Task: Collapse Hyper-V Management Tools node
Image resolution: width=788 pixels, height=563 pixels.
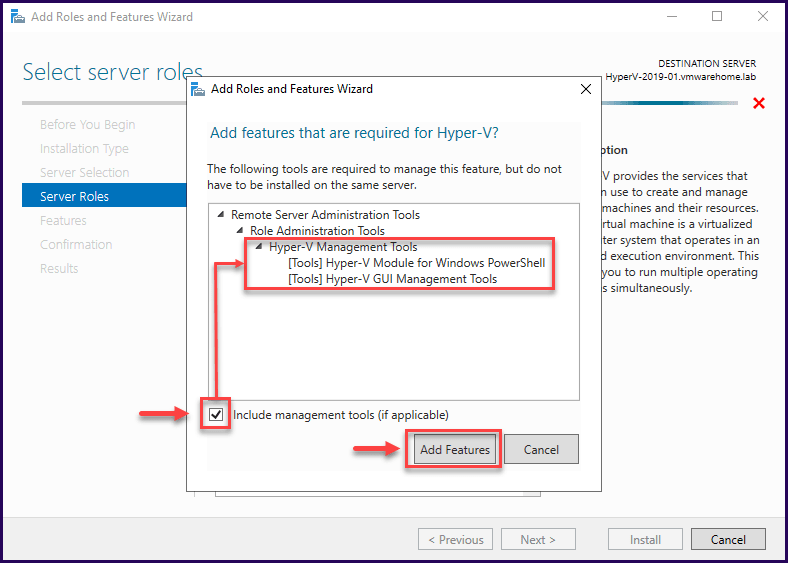Action: pos(259,247)
